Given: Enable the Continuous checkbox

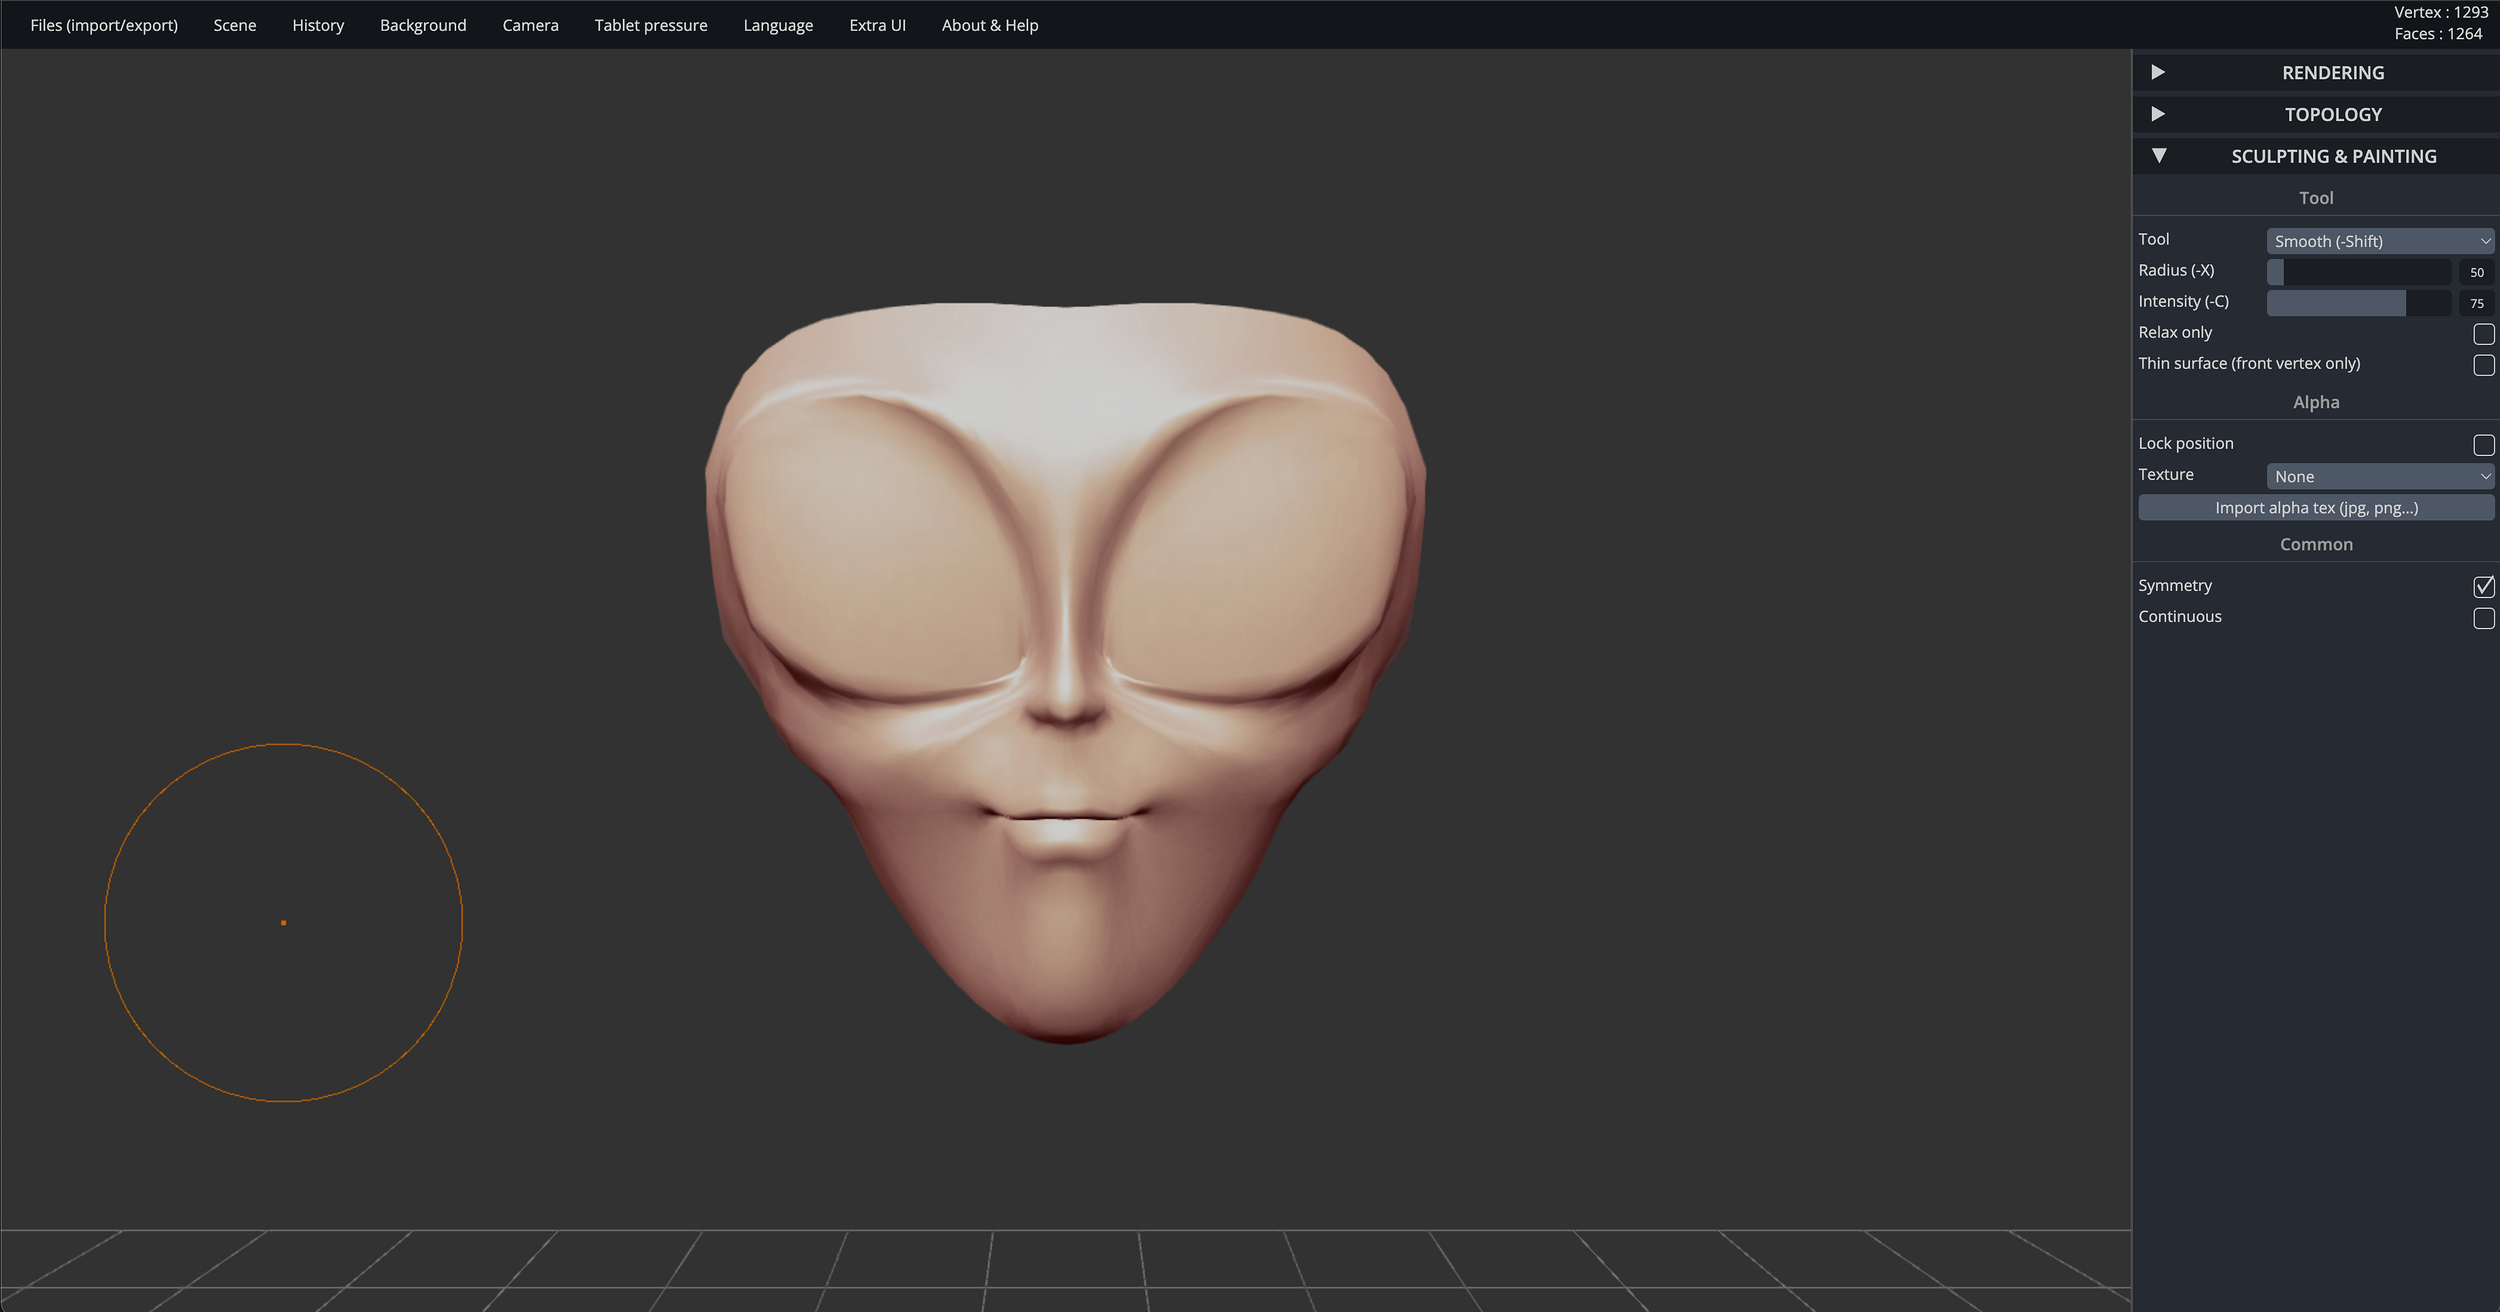Looking at the screenshot, I should (2483, 617).
